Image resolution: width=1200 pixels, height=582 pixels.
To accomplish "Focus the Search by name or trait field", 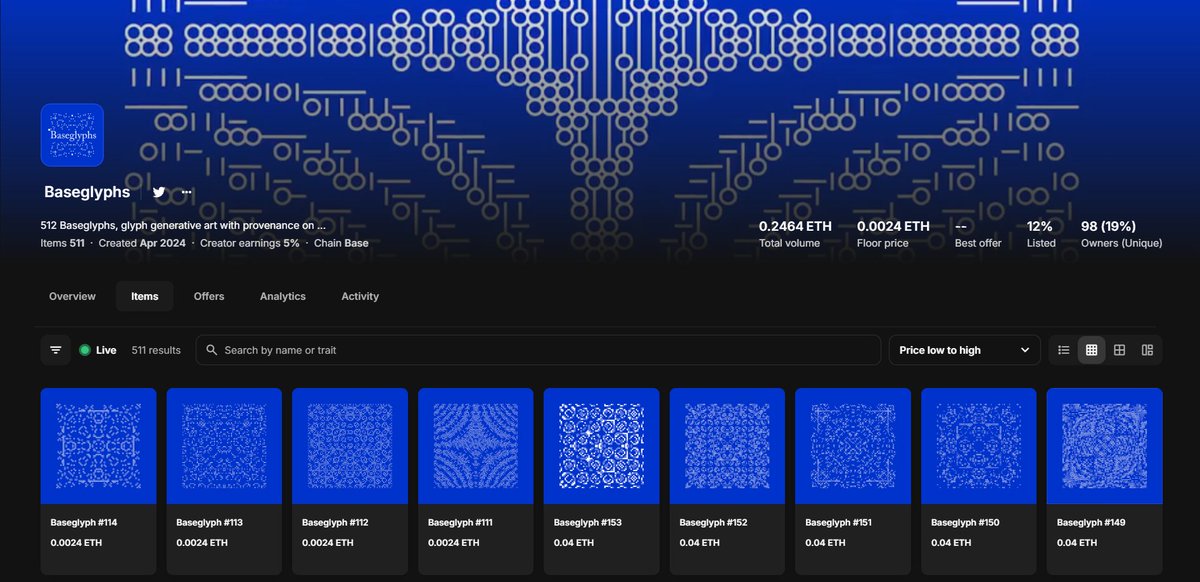I will 538,350.
